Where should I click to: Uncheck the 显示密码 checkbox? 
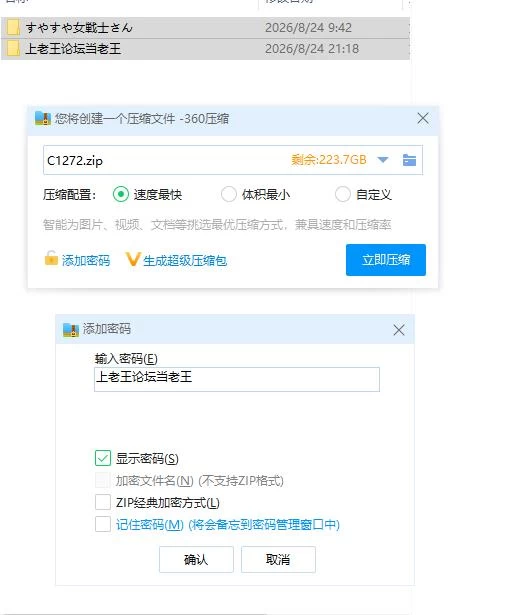(103, 458)
